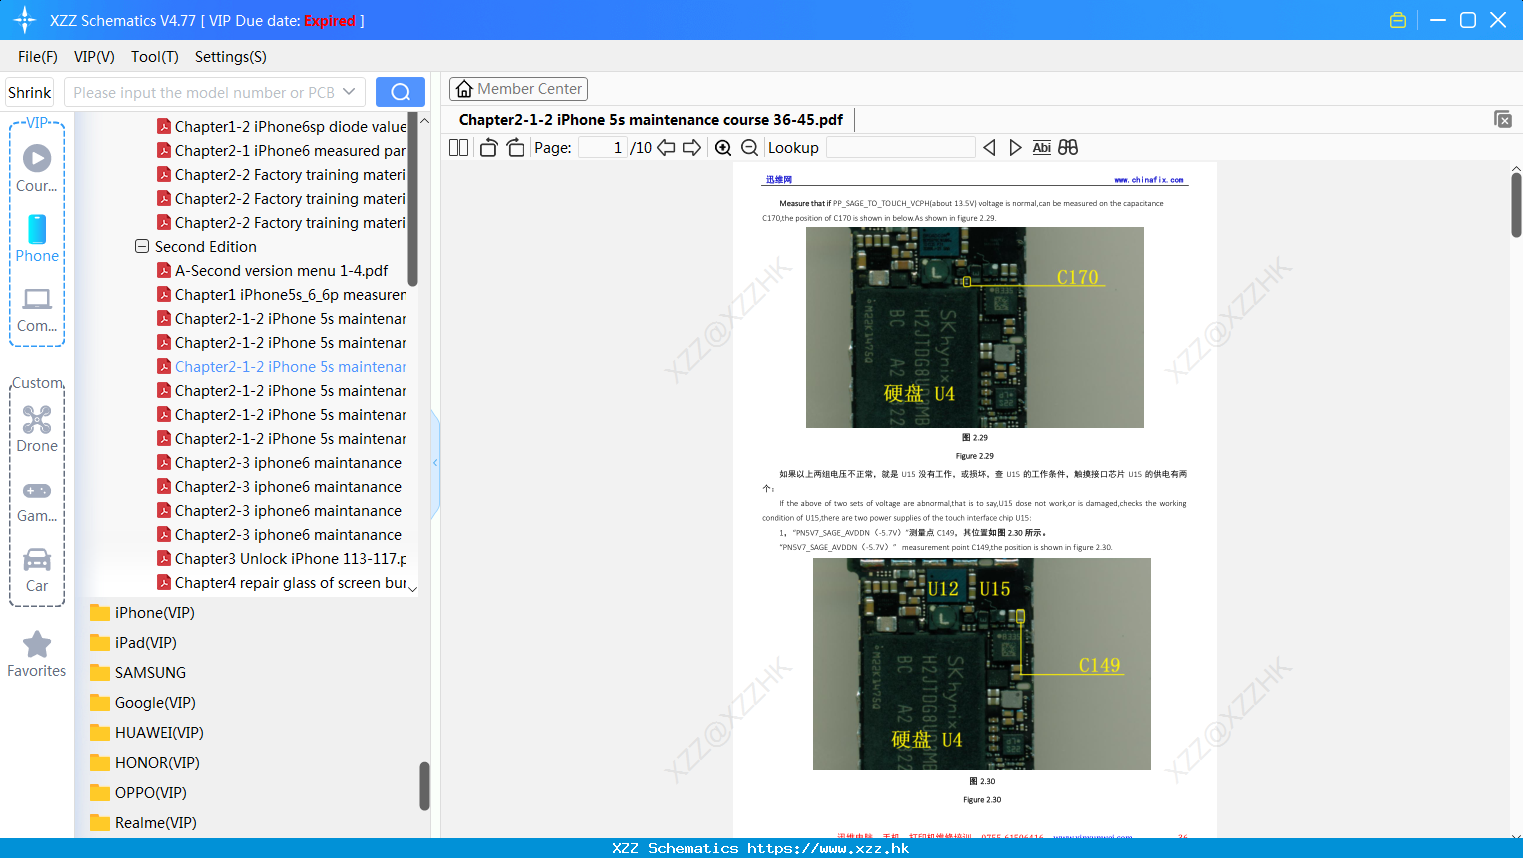Open Chapter3 Unlock iPhone 113-117 file
Image resolution: width=1523 pixels, height=858 pixels.
[281, 559]
